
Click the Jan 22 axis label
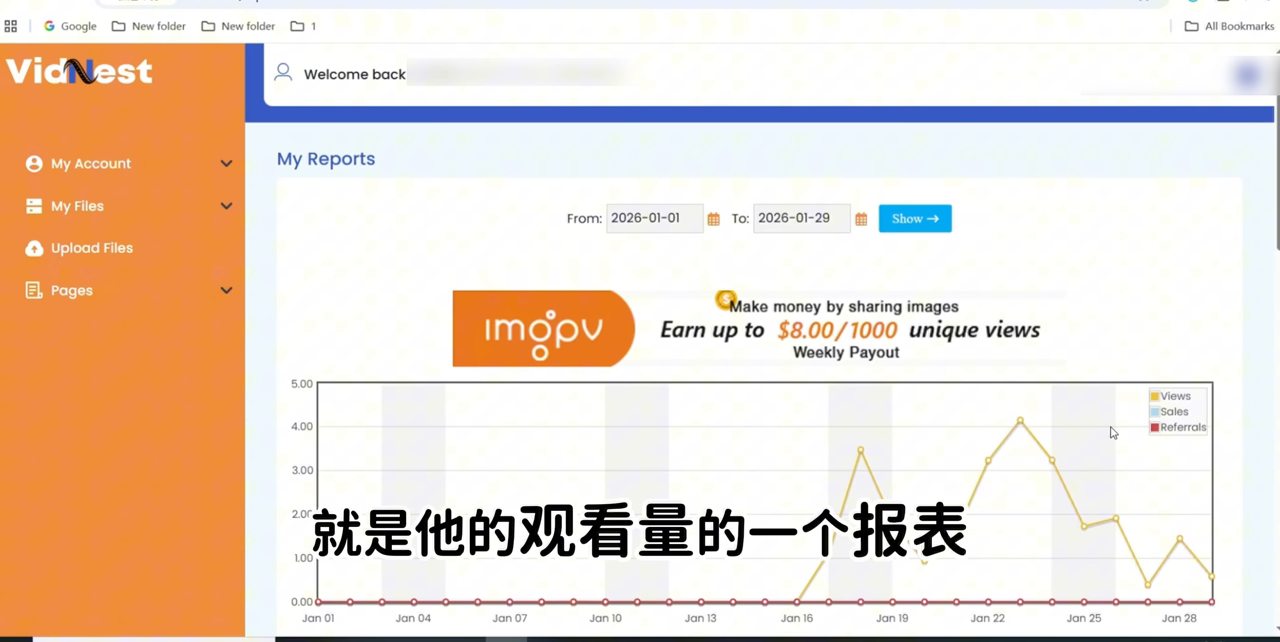point(987,618)
